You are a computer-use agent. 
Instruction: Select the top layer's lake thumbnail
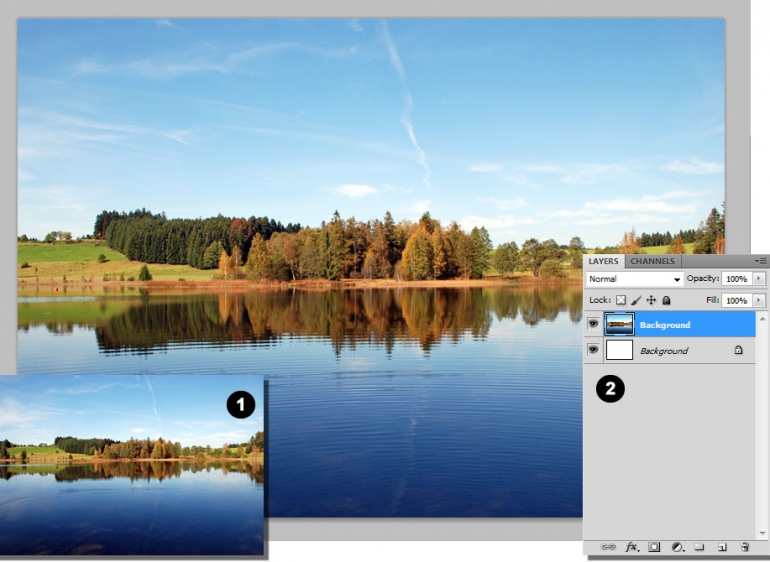pos(619,324)
